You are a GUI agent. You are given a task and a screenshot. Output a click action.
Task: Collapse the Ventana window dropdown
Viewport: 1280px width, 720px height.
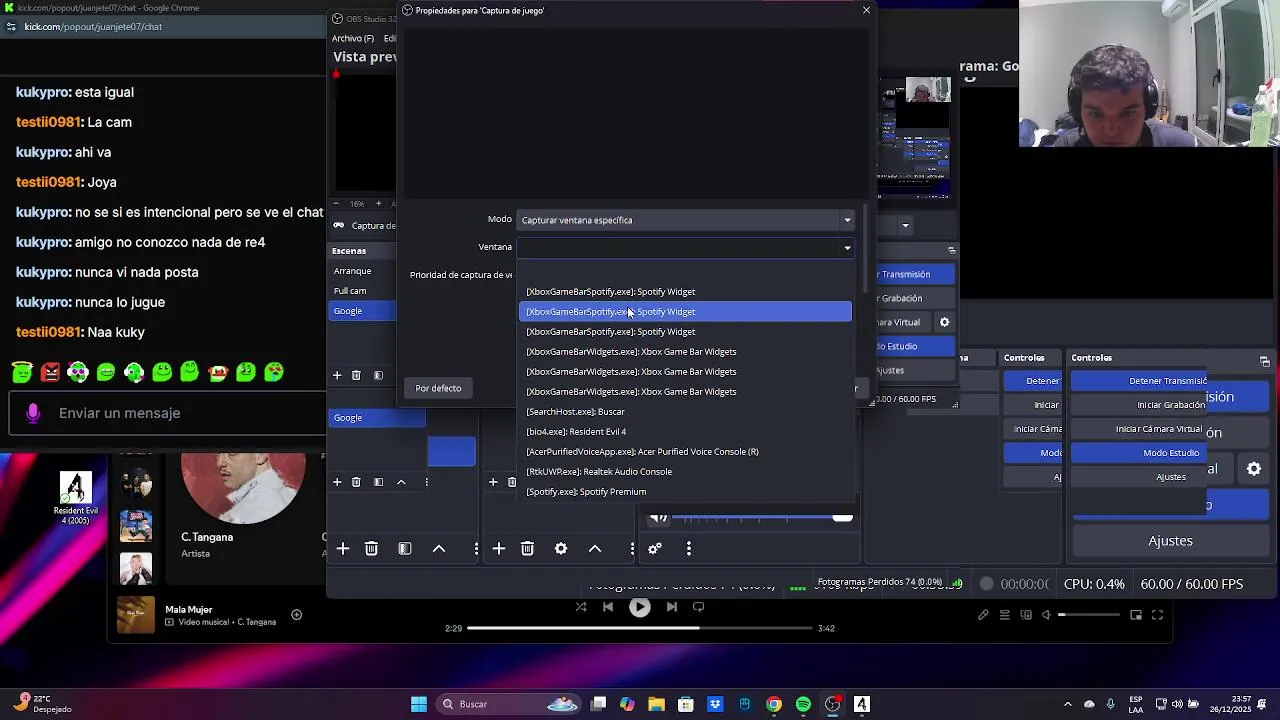686,247
